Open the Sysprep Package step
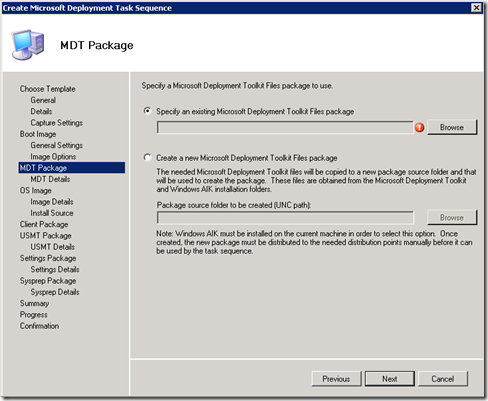 pyautogui.click(x=48, y=281)
